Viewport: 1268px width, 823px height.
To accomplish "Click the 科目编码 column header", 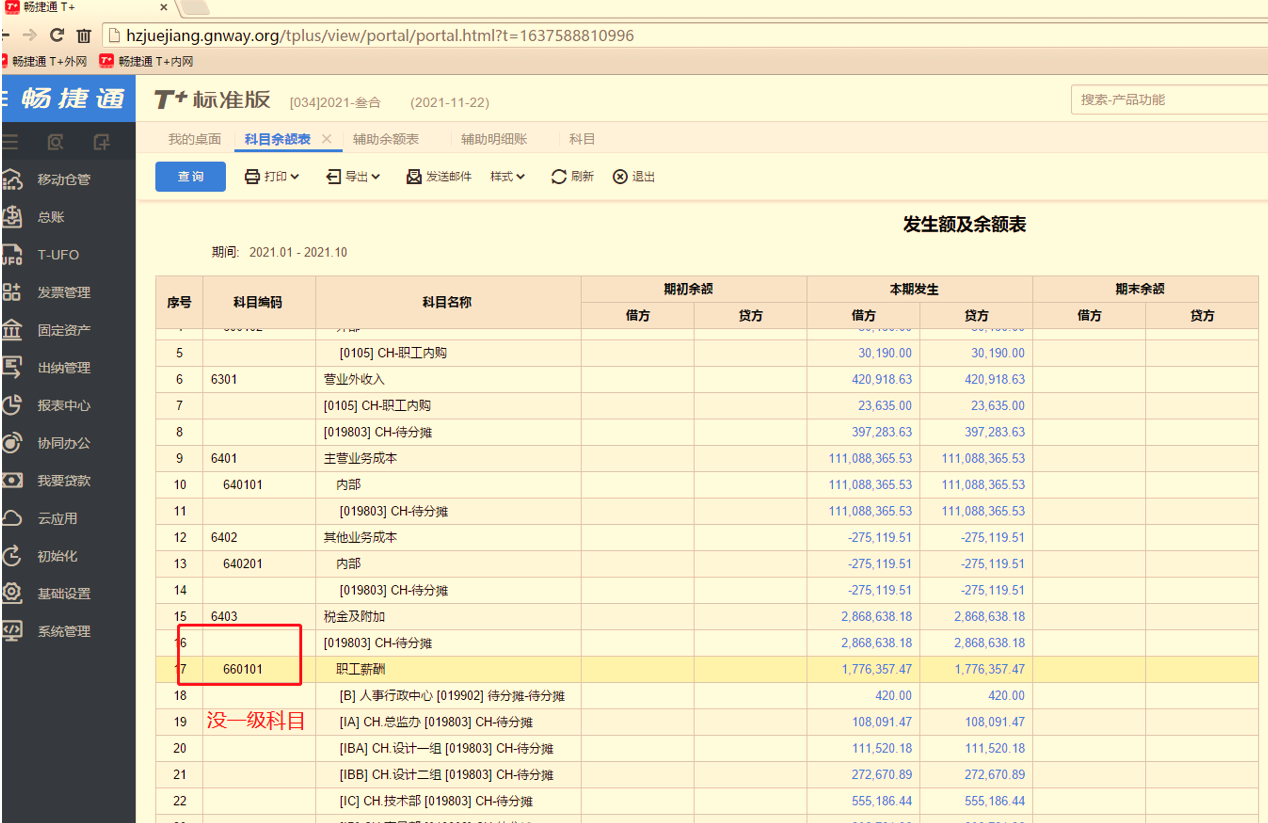I will click(258, 302).
